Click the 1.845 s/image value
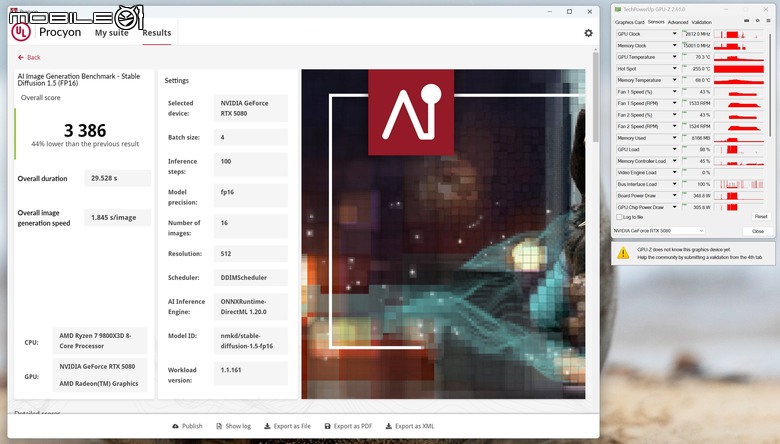Screen dimensions: 780x444 tap(117, 217)
